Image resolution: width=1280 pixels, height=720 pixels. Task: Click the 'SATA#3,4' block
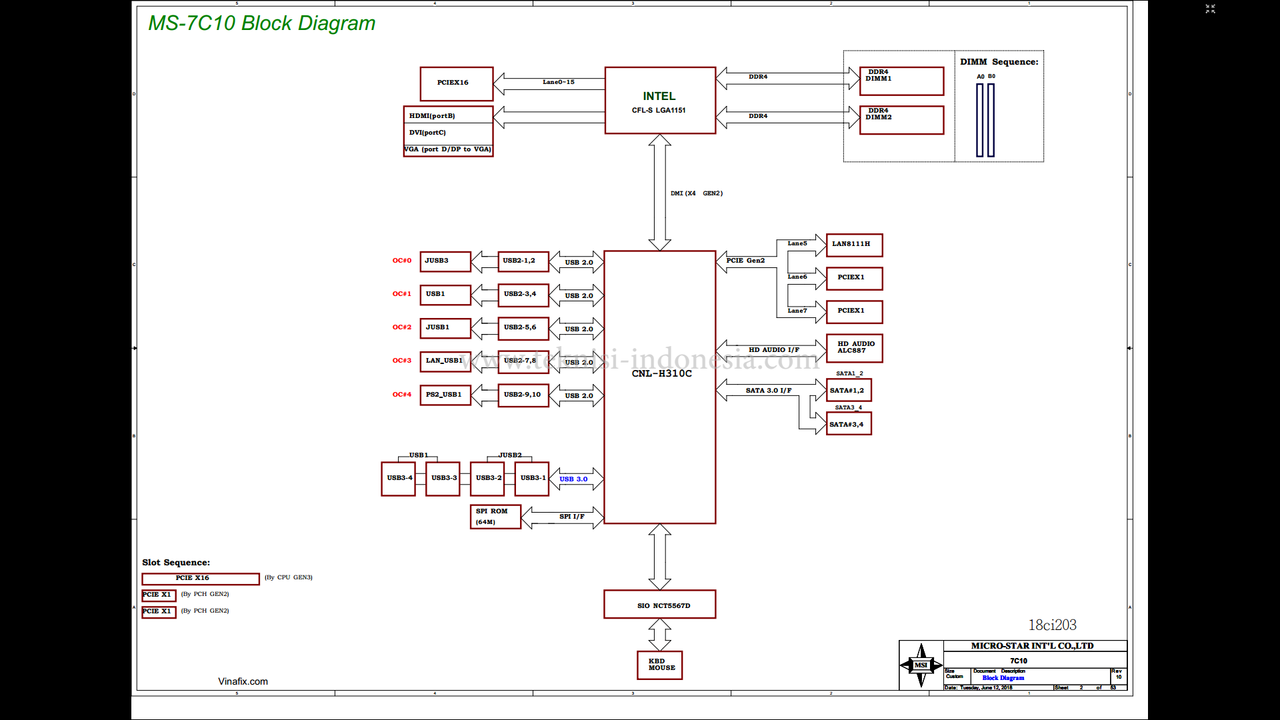coord(849,424)
